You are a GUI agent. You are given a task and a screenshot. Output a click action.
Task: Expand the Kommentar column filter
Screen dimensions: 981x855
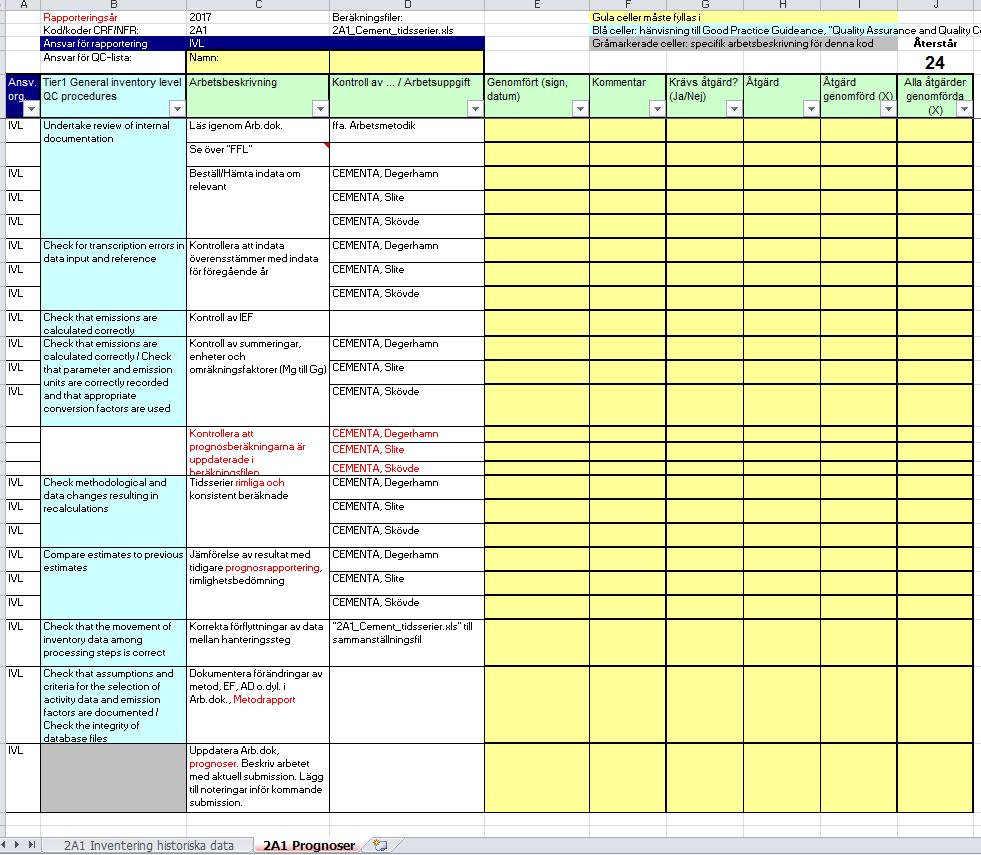pyautogui.click(x=657, y=109)
